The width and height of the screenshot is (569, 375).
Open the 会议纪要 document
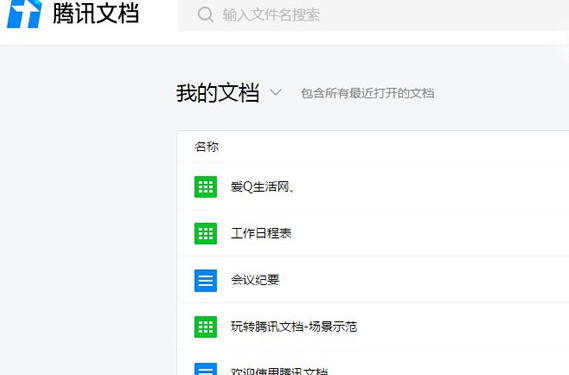pos(255,280)
